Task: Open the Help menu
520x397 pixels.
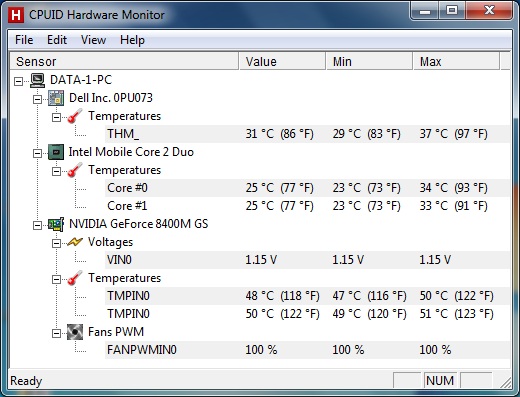Action: (x=132, y=40)
